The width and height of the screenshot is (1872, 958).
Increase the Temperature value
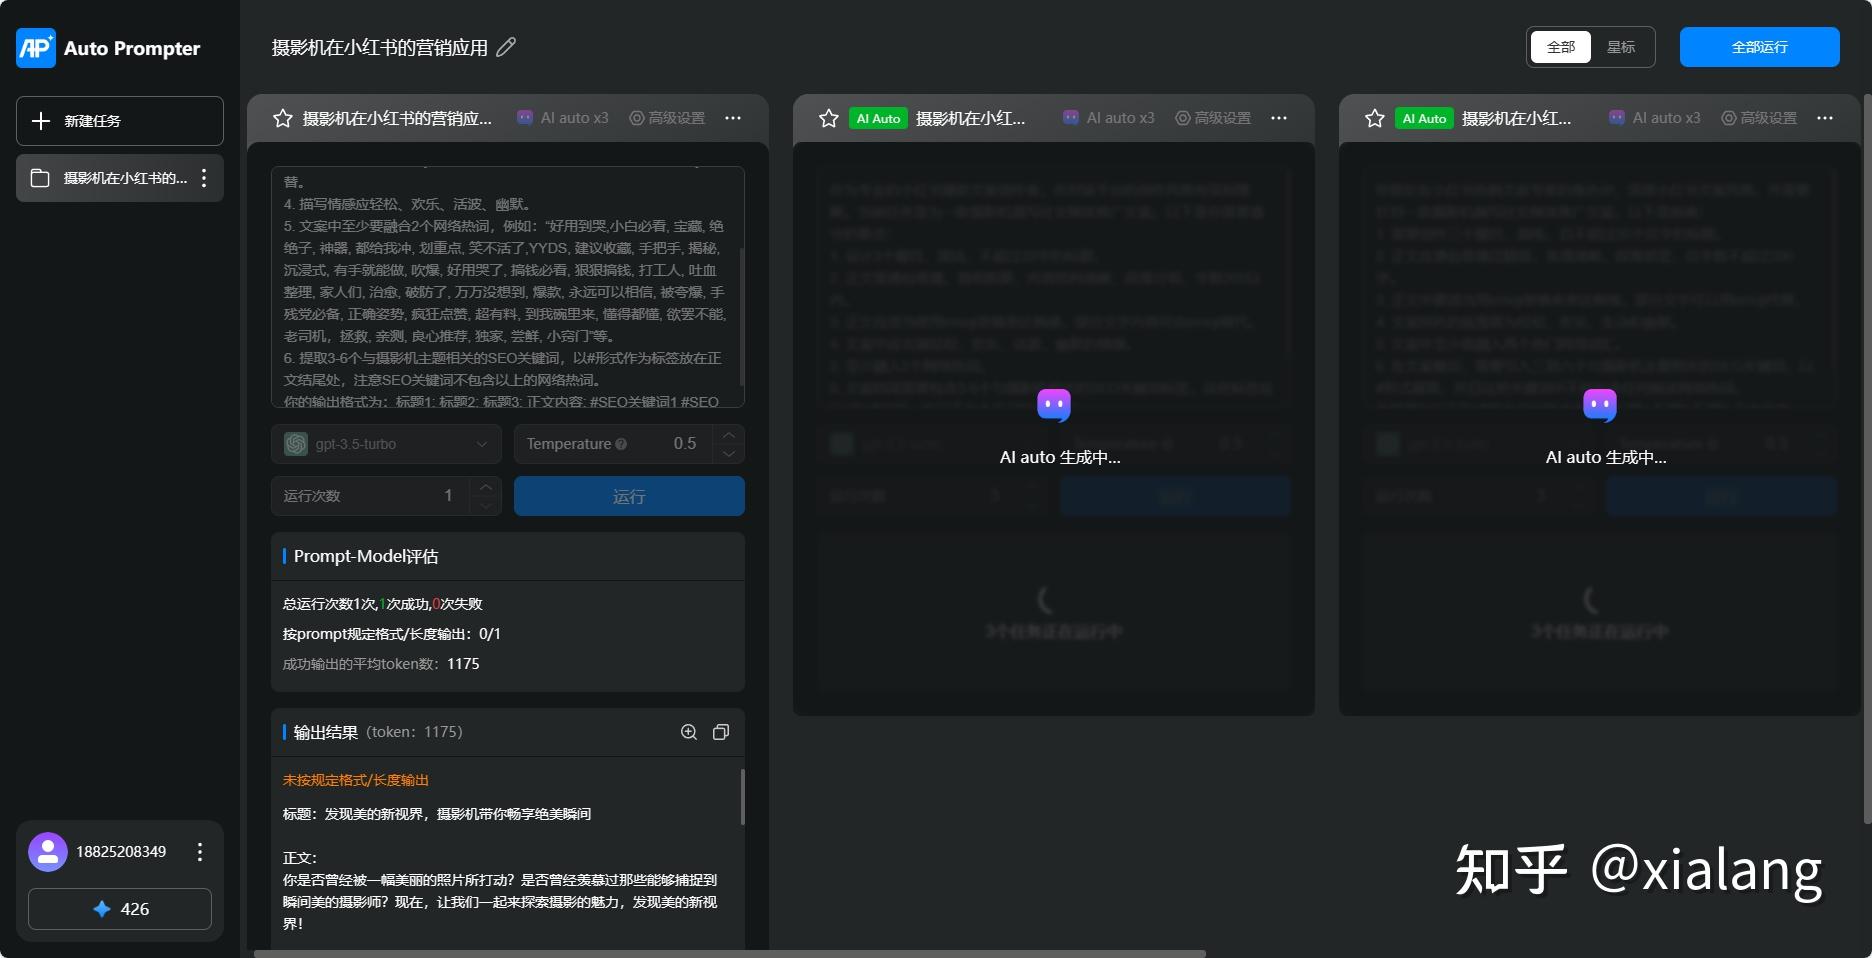729,435
